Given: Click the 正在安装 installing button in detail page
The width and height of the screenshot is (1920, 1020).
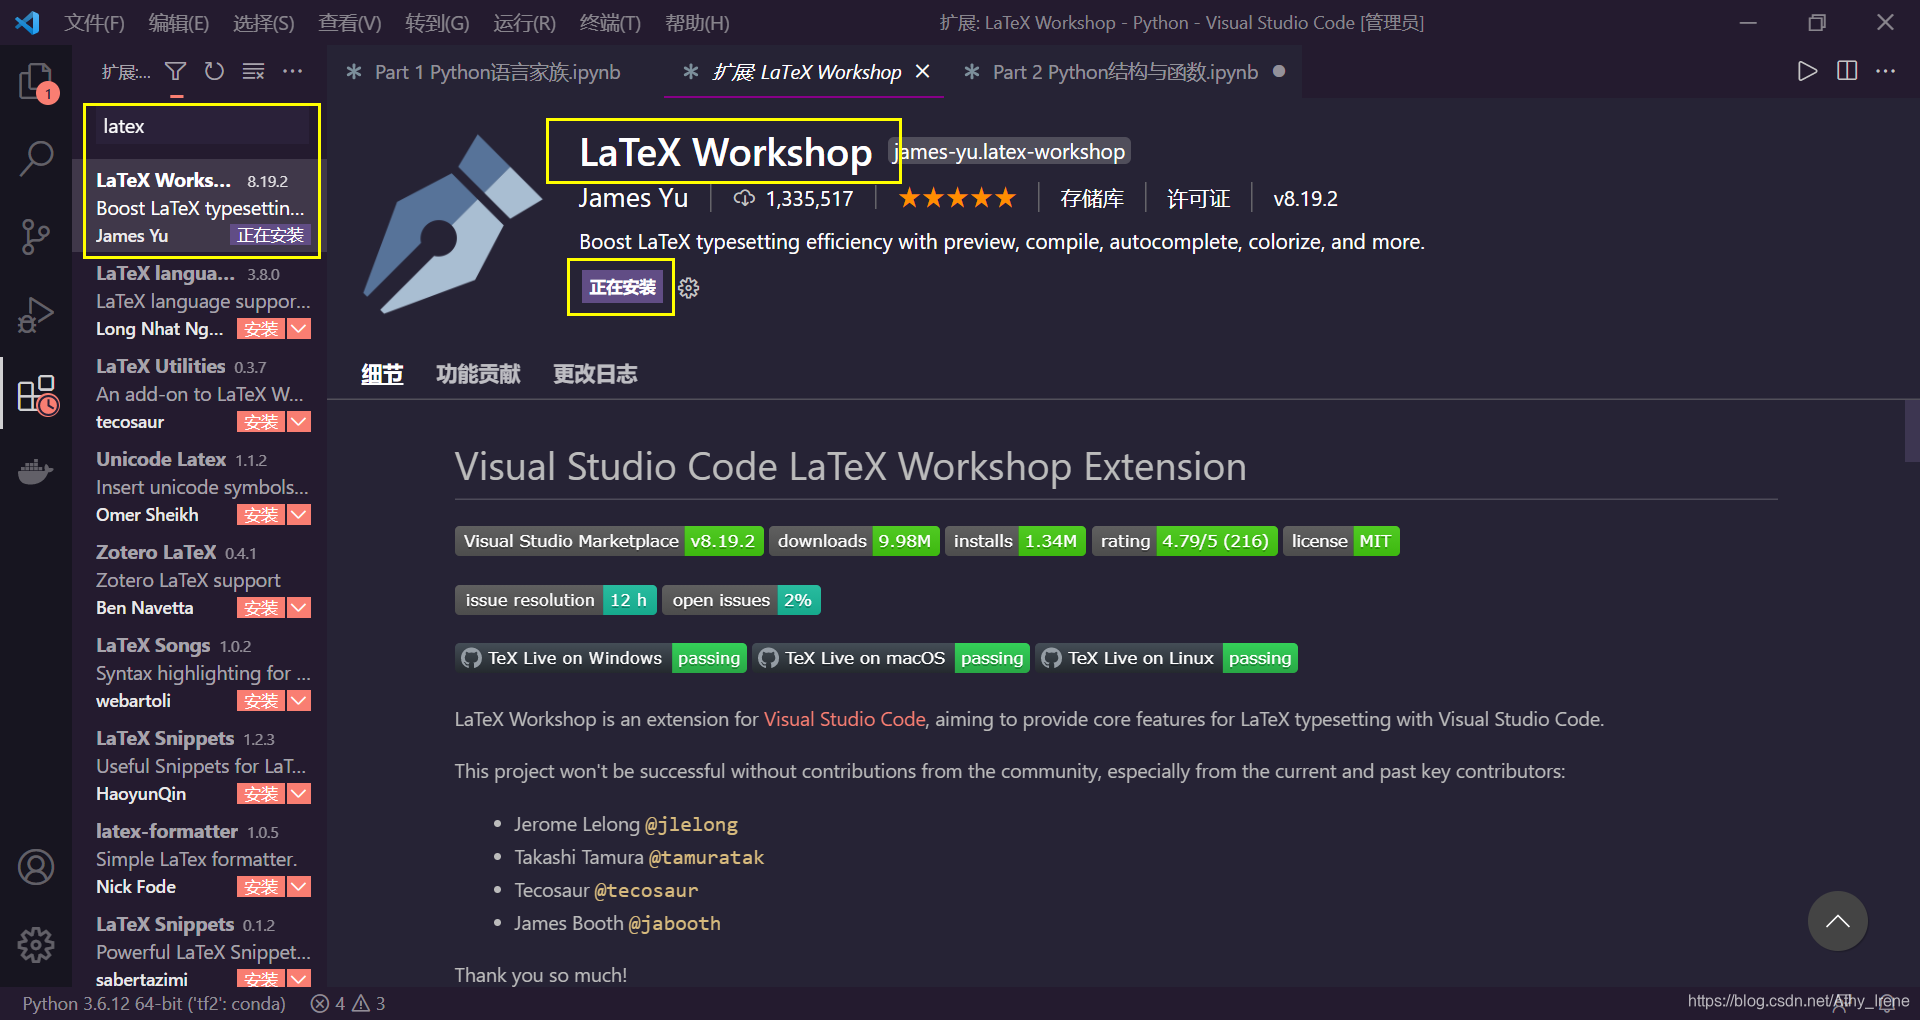Looking at the screenshot, I should tap(621, 288).
